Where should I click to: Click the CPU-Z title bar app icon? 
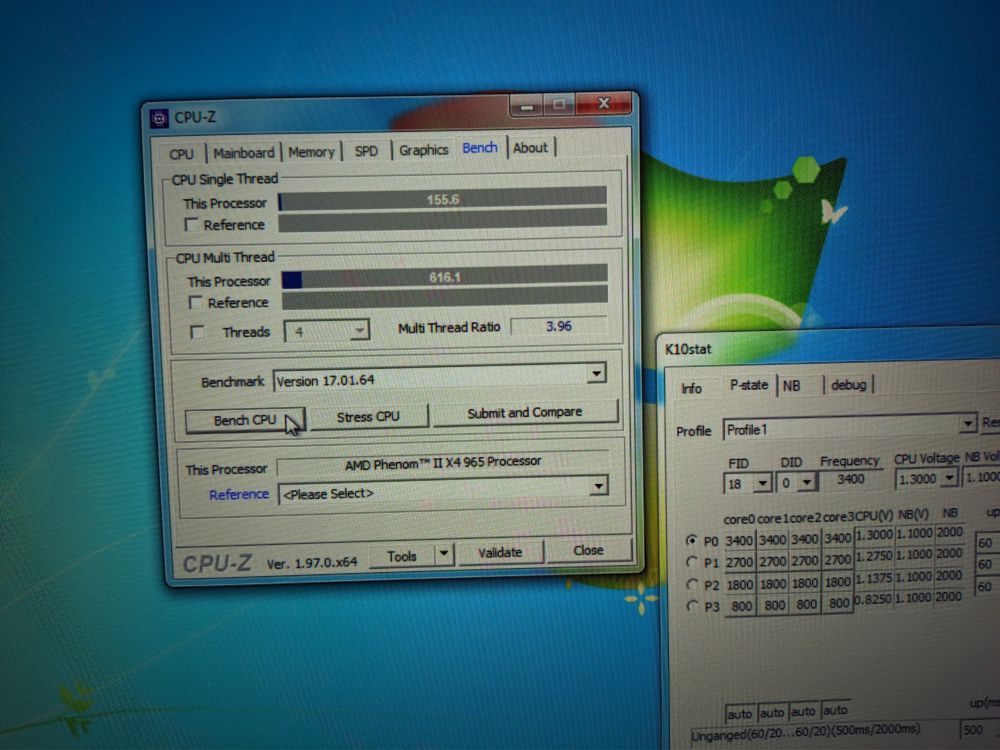(158, 118)
